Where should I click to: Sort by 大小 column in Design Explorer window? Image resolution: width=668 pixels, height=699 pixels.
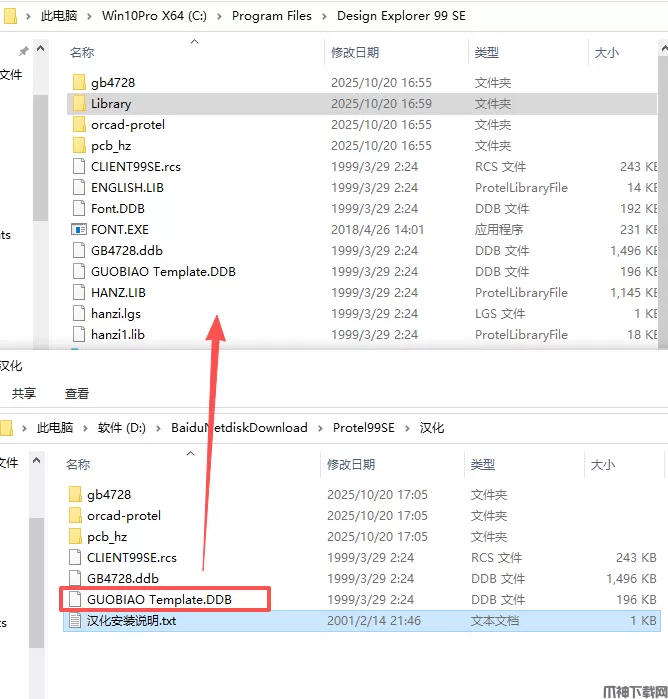(606, 53)
